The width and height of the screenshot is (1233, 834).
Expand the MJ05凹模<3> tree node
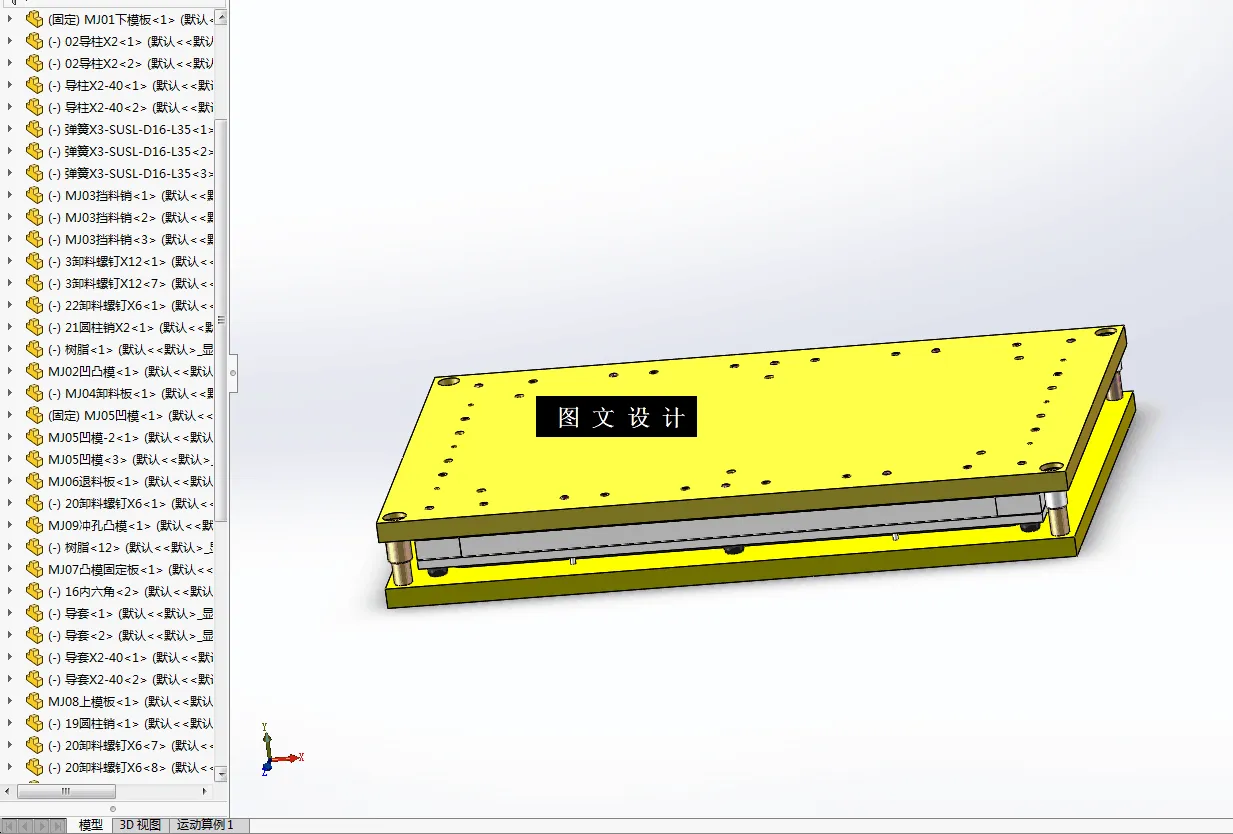10,459
